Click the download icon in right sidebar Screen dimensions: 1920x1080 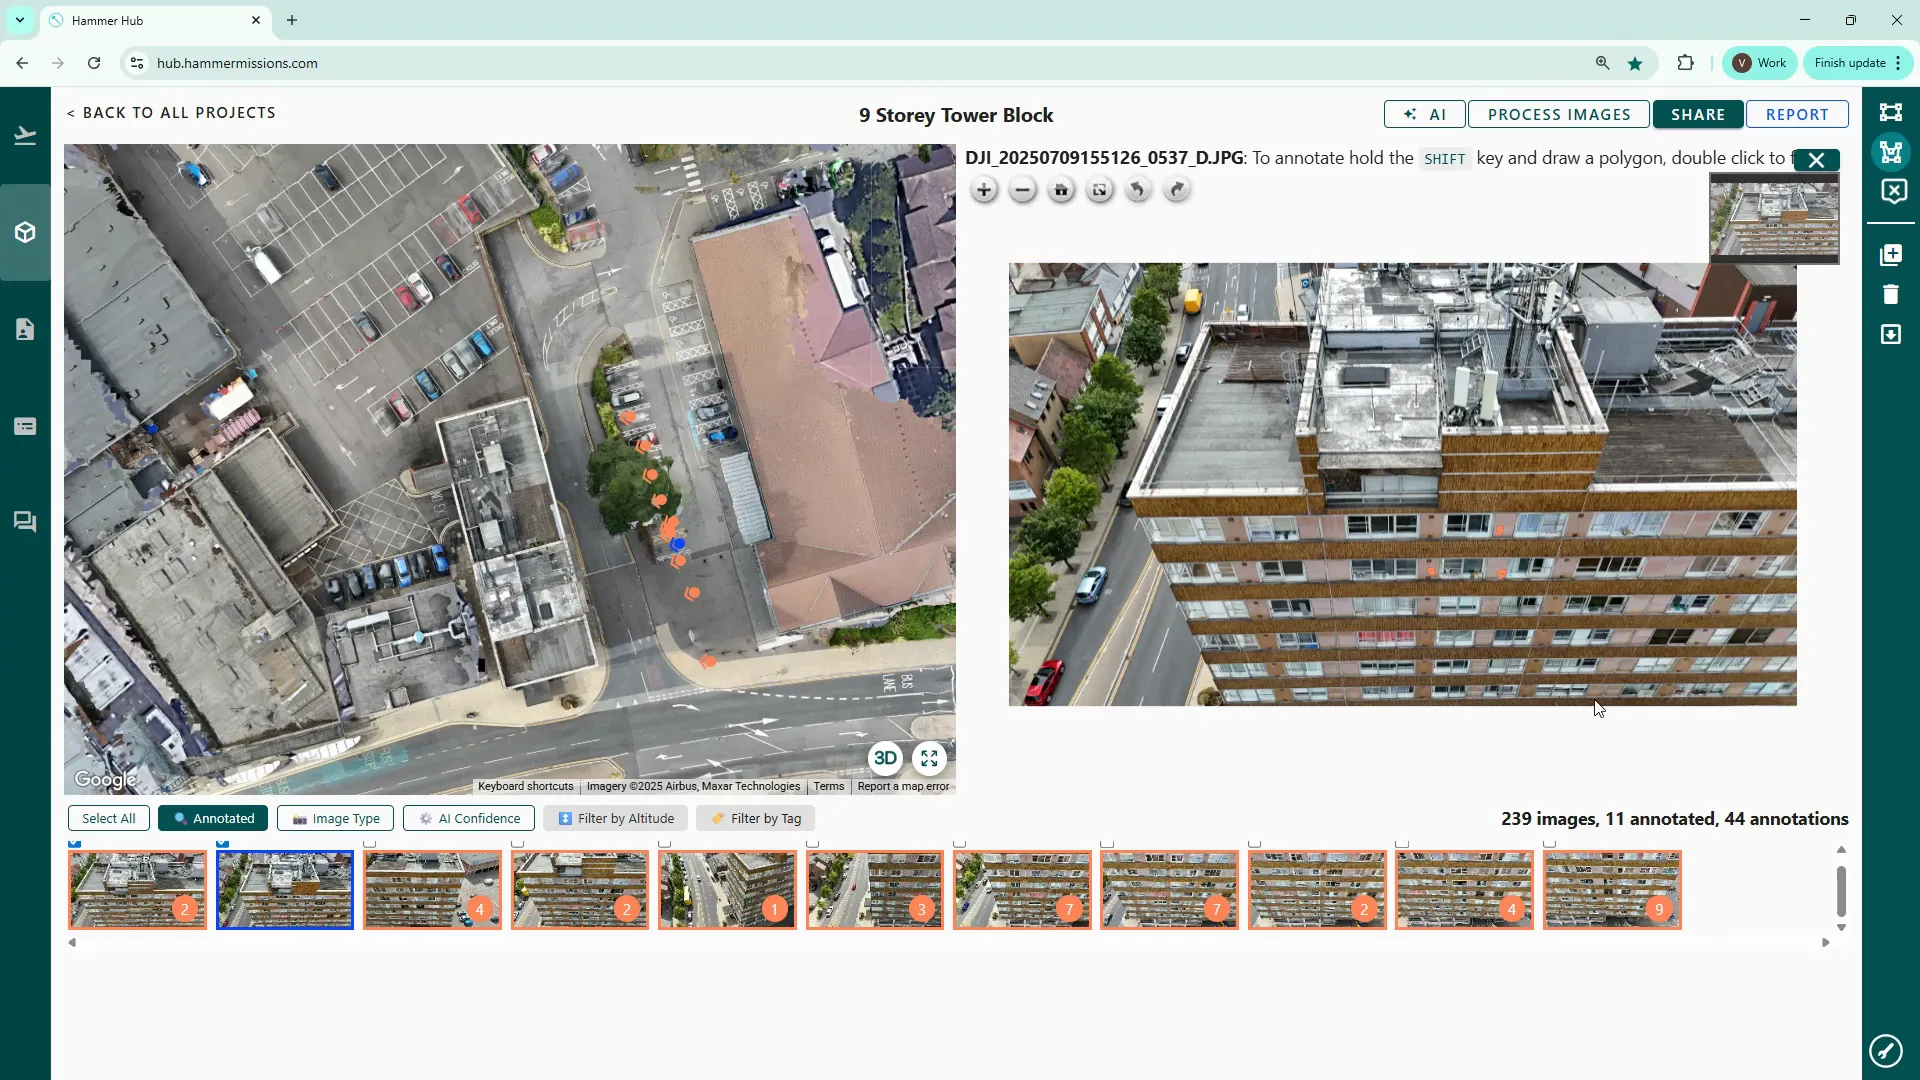(1890, 334)
